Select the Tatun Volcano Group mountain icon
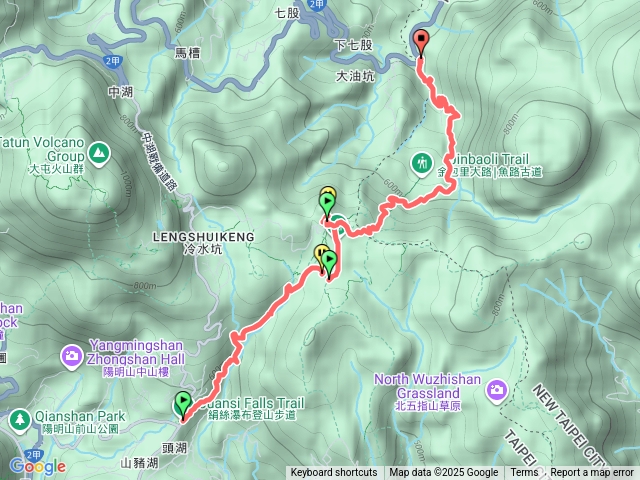The image size is (640, 480). pos(99,154)
